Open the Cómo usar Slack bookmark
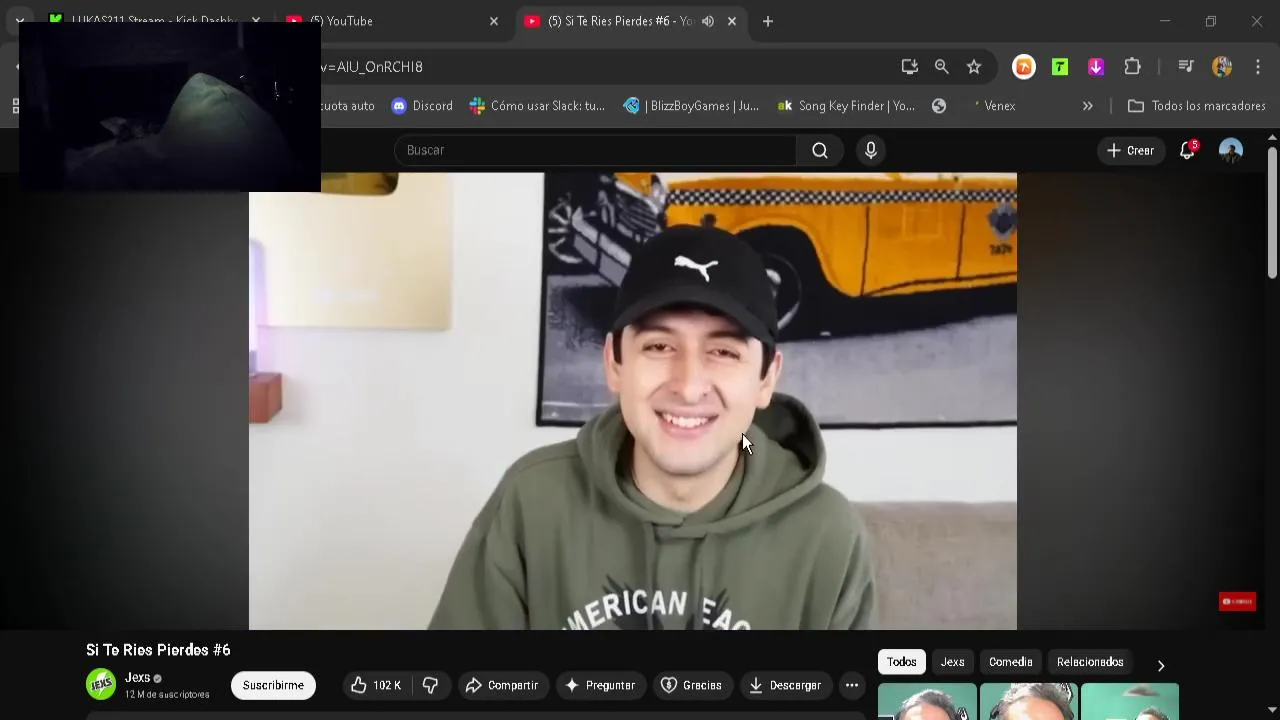This screenshot has width=1280, height=720. click(537, 106)
